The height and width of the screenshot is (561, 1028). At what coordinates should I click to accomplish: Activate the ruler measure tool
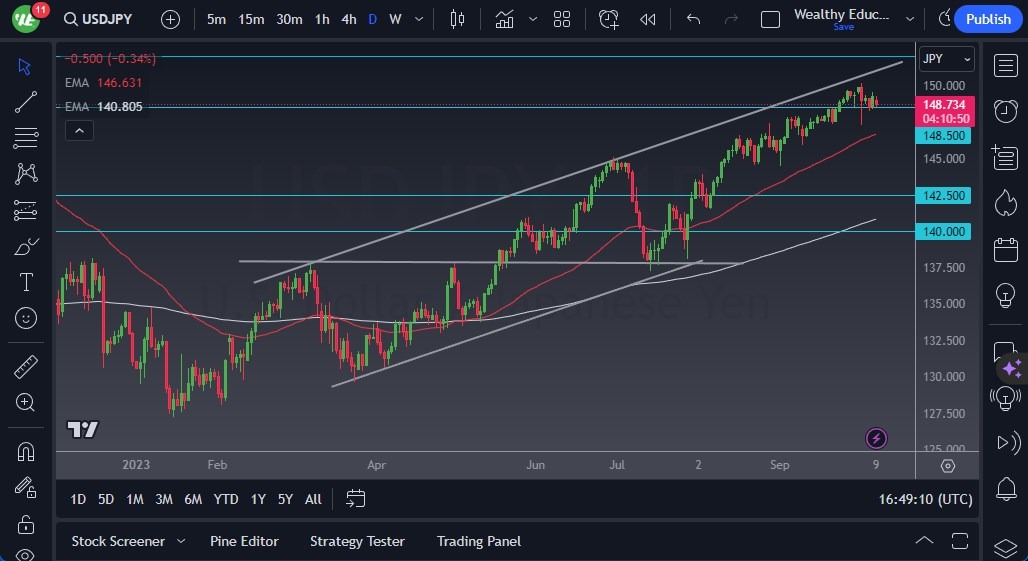26,367
